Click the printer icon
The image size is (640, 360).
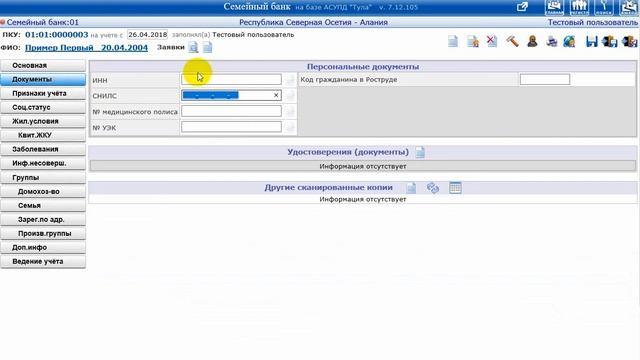coord(551,41)
